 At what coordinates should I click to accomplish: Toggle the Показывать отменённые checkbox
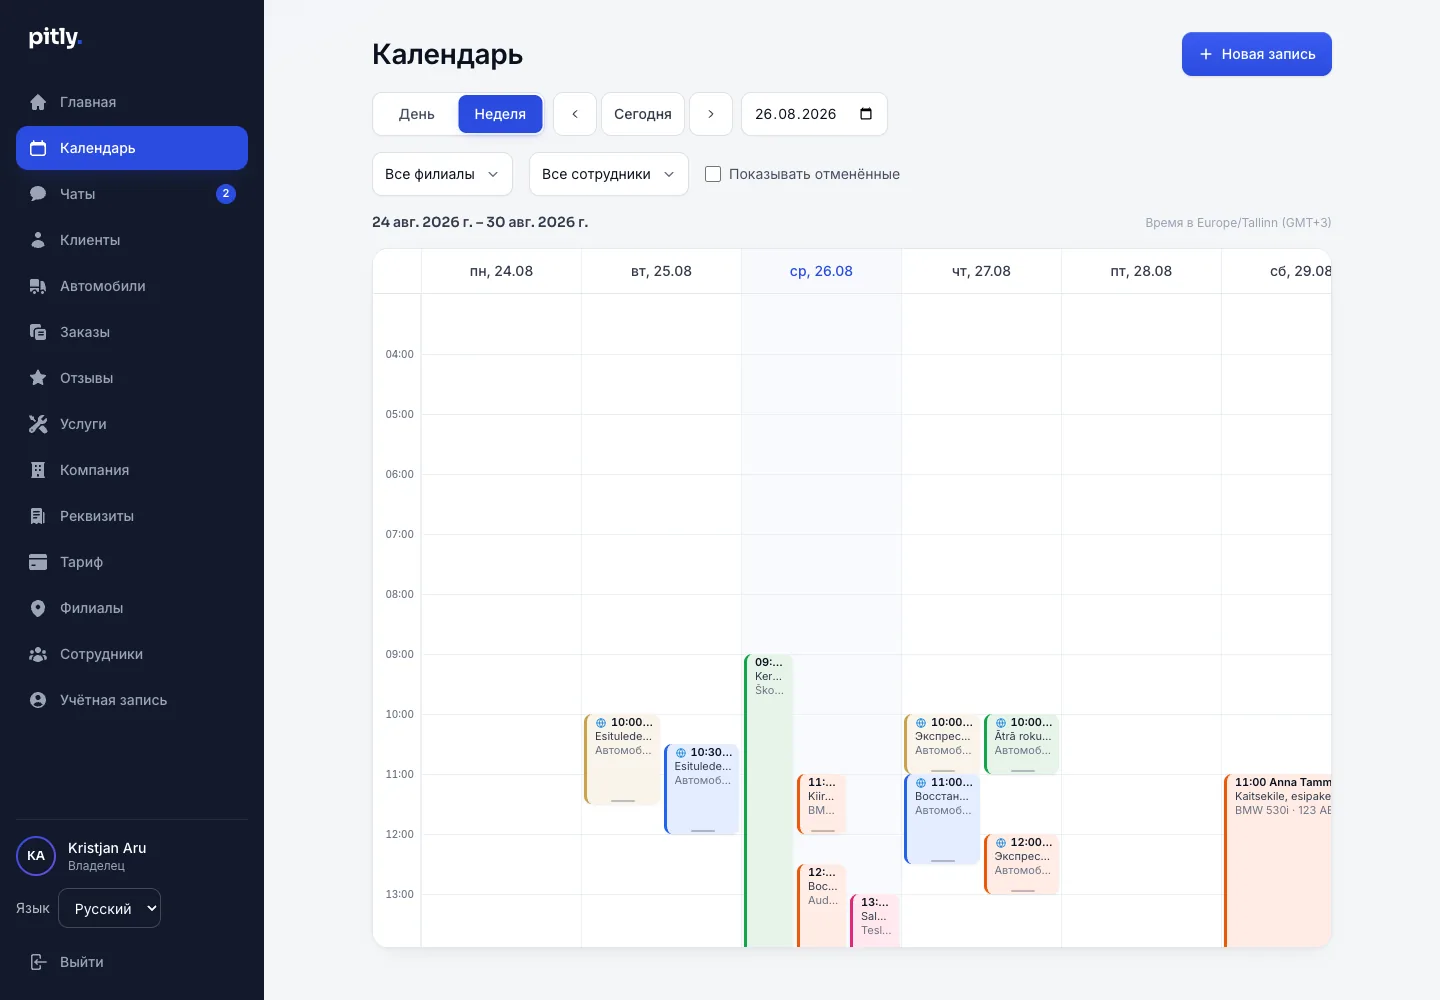pos(713,174)
